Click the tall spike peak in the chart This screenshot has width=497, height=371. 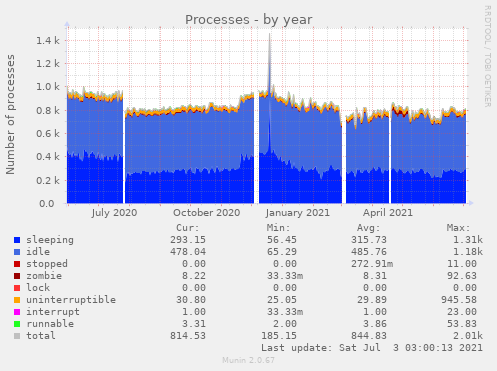click(x=270, y=34)
